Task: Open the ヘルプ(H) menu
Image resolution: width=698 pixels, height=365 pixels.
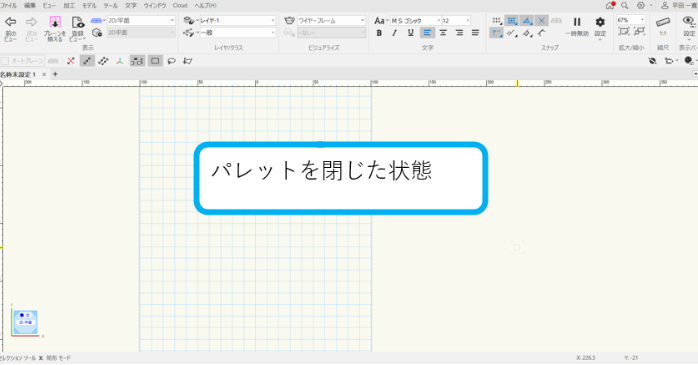Action: coord(205,5)
